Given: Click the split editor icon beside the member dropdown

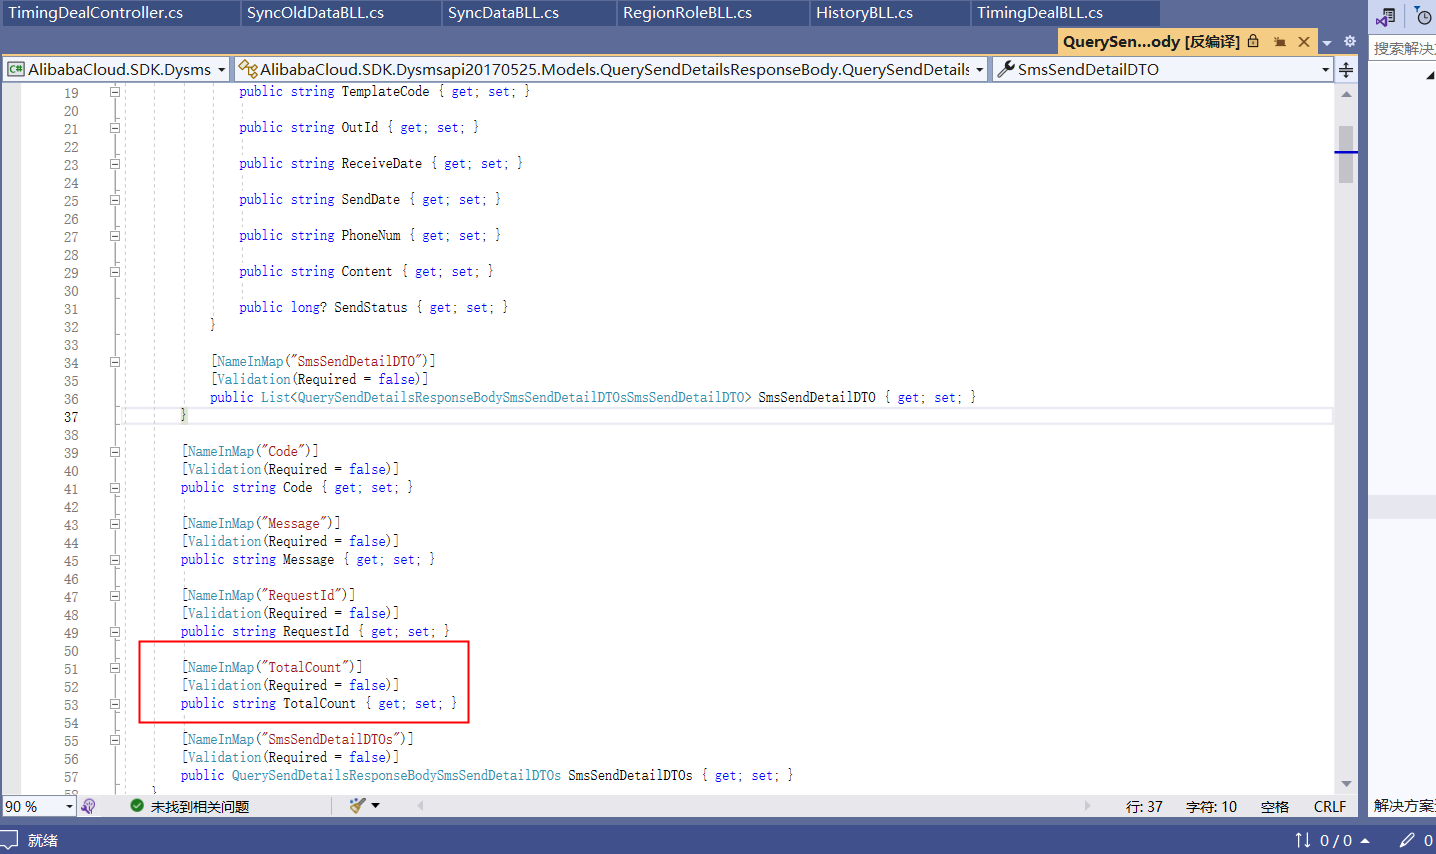Looking at the screenshot, I should pyautogui.click(x=1346, y=70).
